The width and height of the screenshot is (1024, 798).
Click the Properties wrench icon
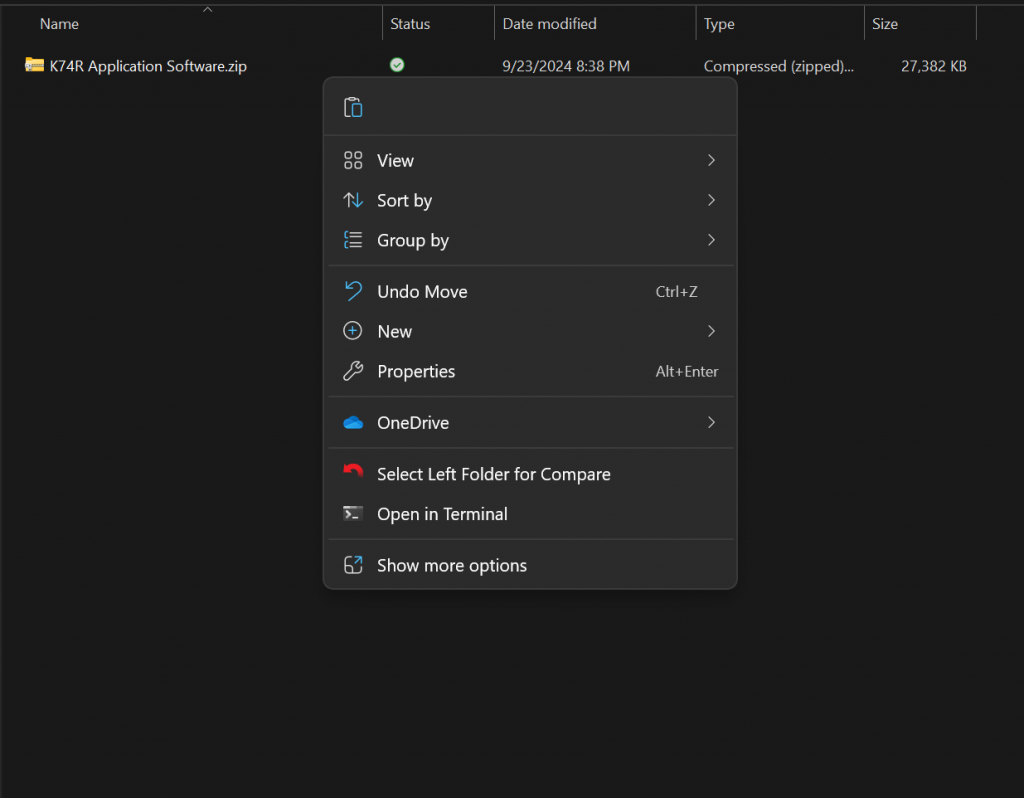[x=353, y=372]
